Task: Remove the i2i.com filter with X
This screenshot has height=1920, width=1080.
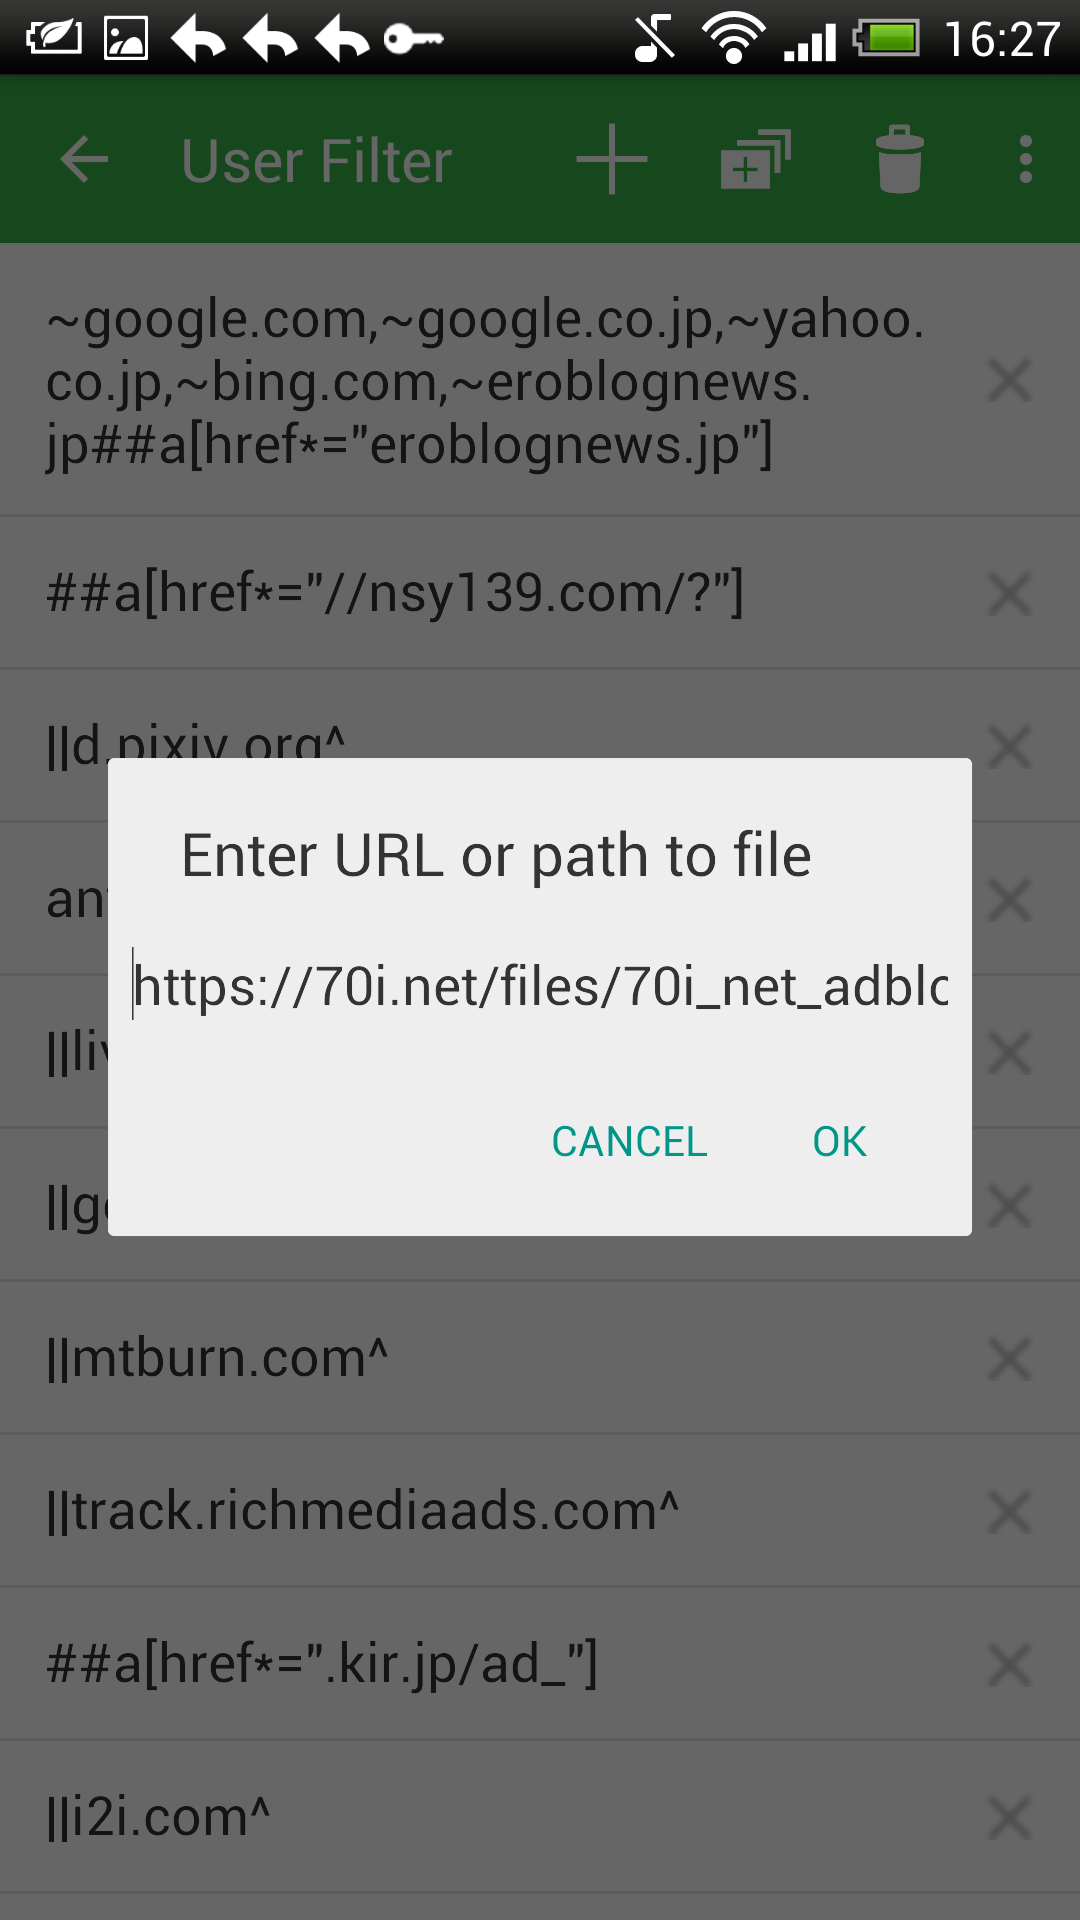Action: (x=1009, y=1818)
